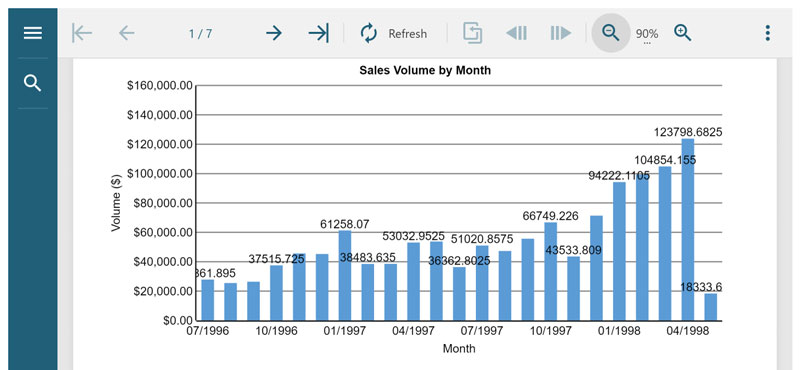Go to the previous page
This screenshot has height=370, width=800.
pyautogui.click(x=127, y=34)
